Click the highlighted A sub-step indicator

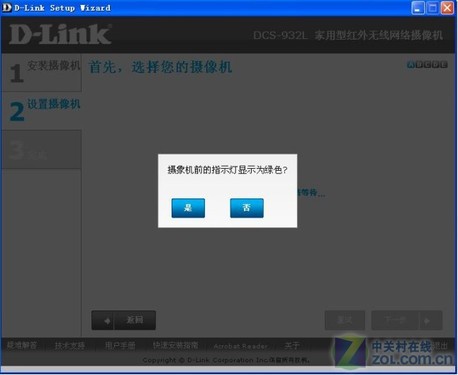click(x=411, y=65)
